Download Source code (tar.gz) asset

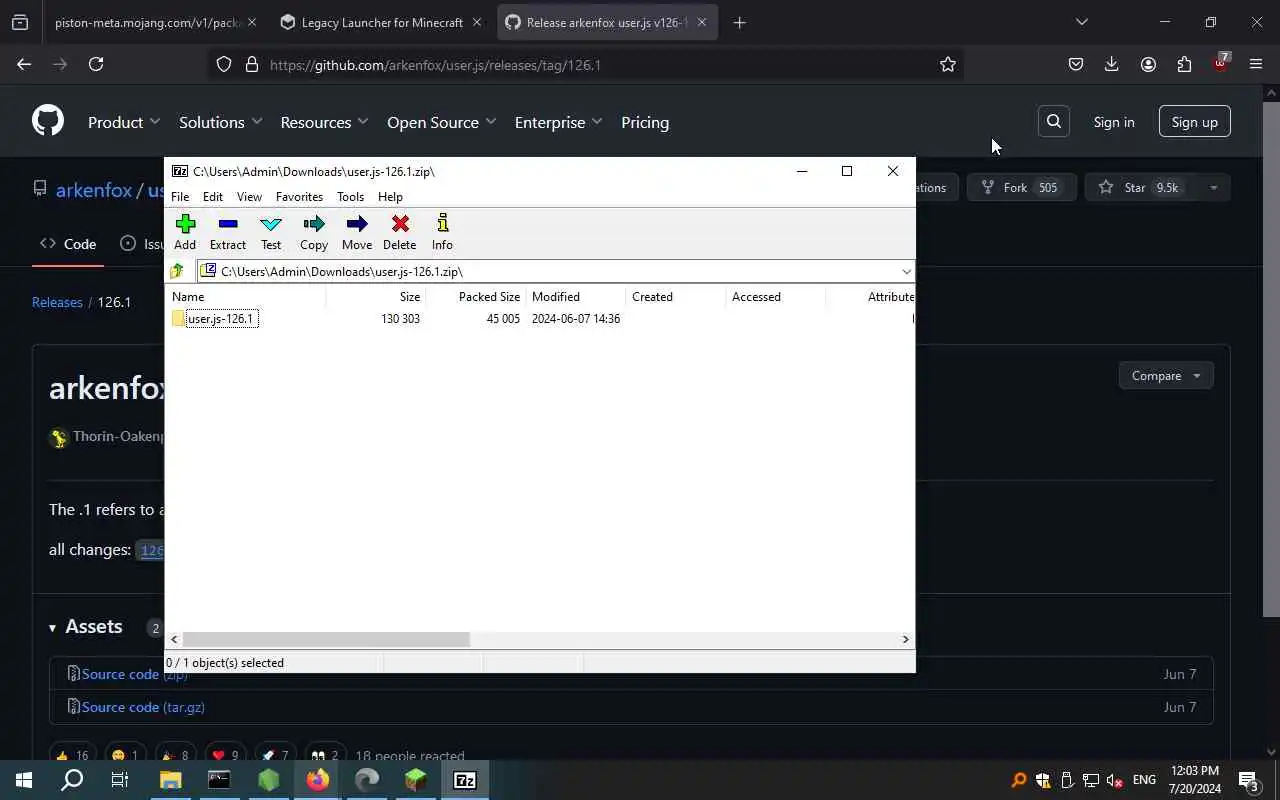click(x=143, y=707)
